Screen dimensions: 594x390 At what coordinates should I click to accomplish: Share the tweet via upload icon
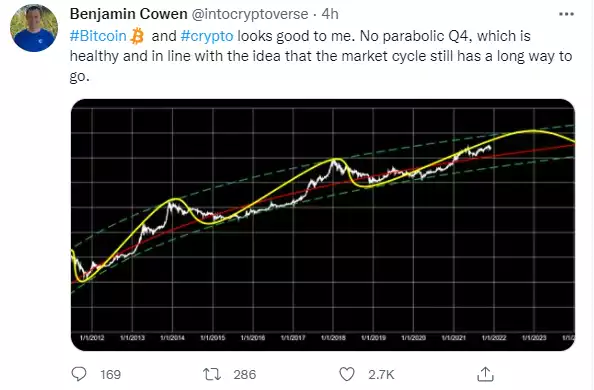[485, 374]
